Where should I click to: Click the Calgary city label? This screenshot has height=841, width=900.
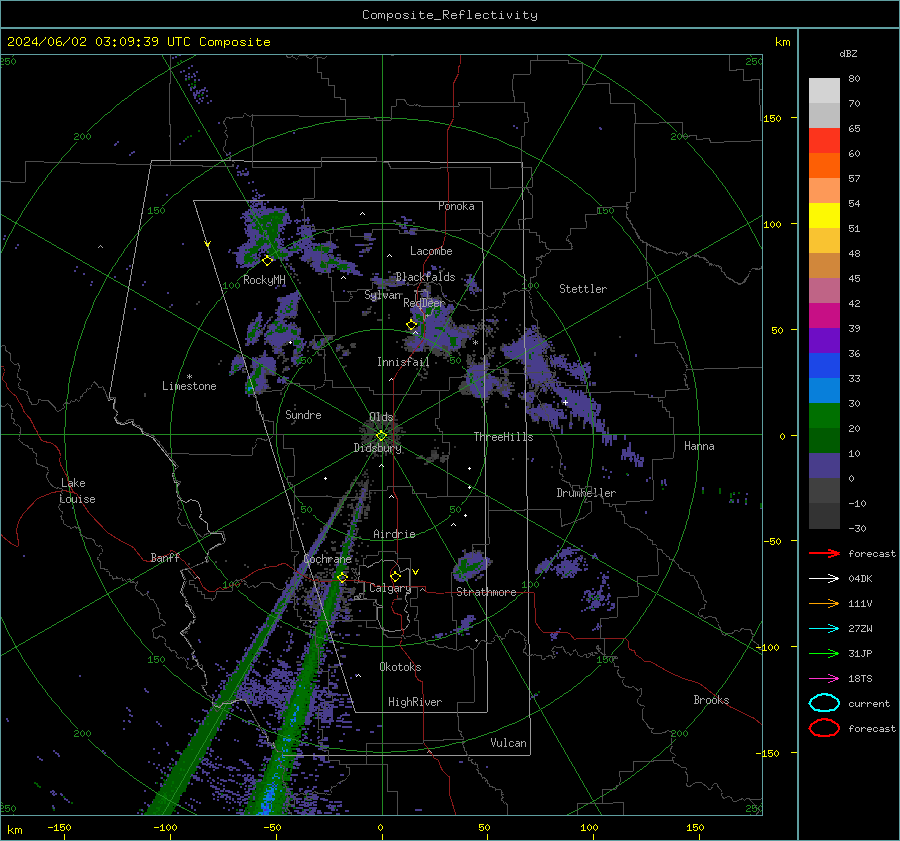[x=390, y=588]
